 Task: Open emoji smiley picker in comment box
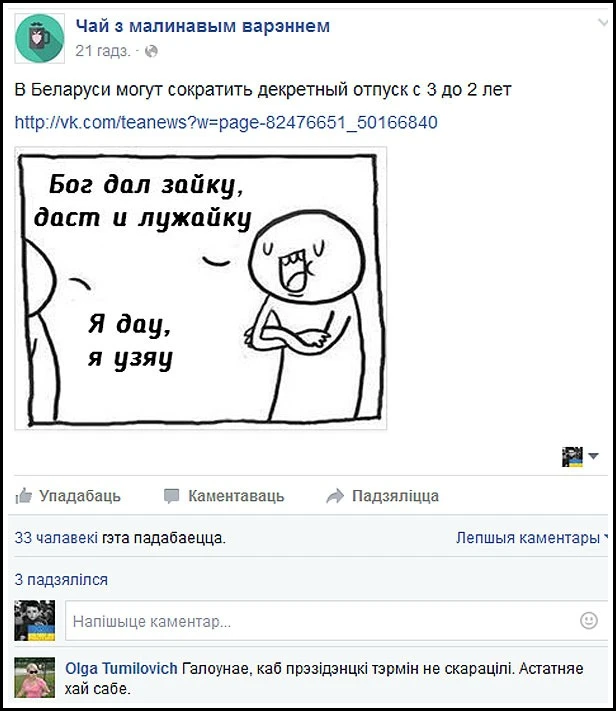[589, 620]
